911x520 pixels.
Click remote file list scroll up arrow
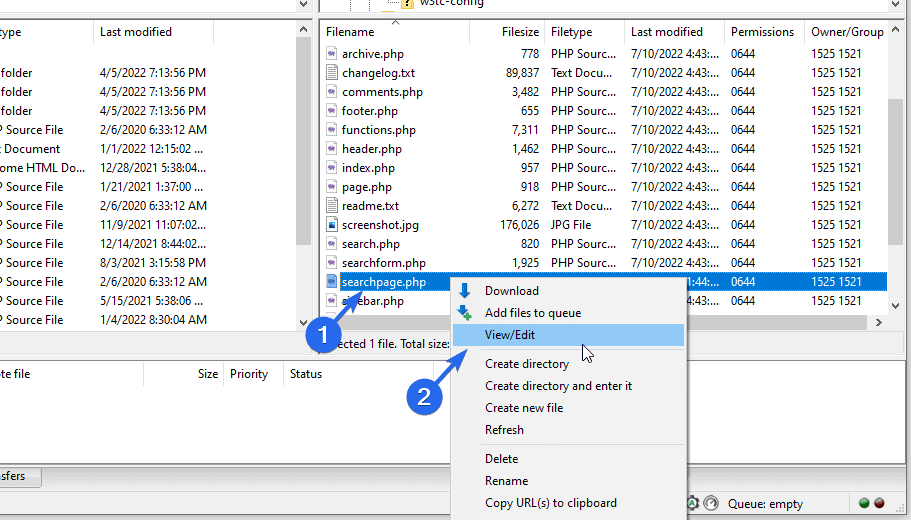tap(895, 30)
